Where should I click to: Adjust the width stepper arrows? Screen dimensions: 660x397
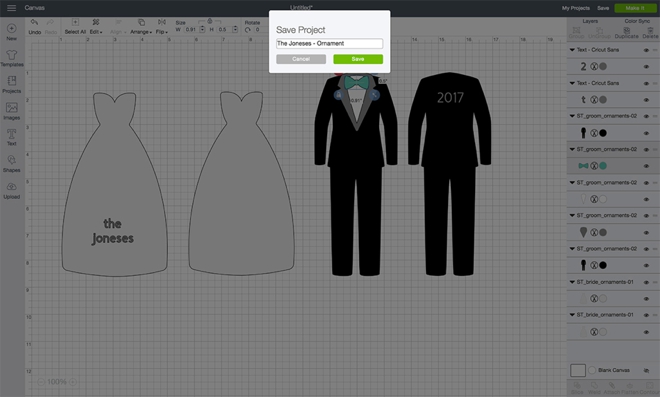coord(202,29)
